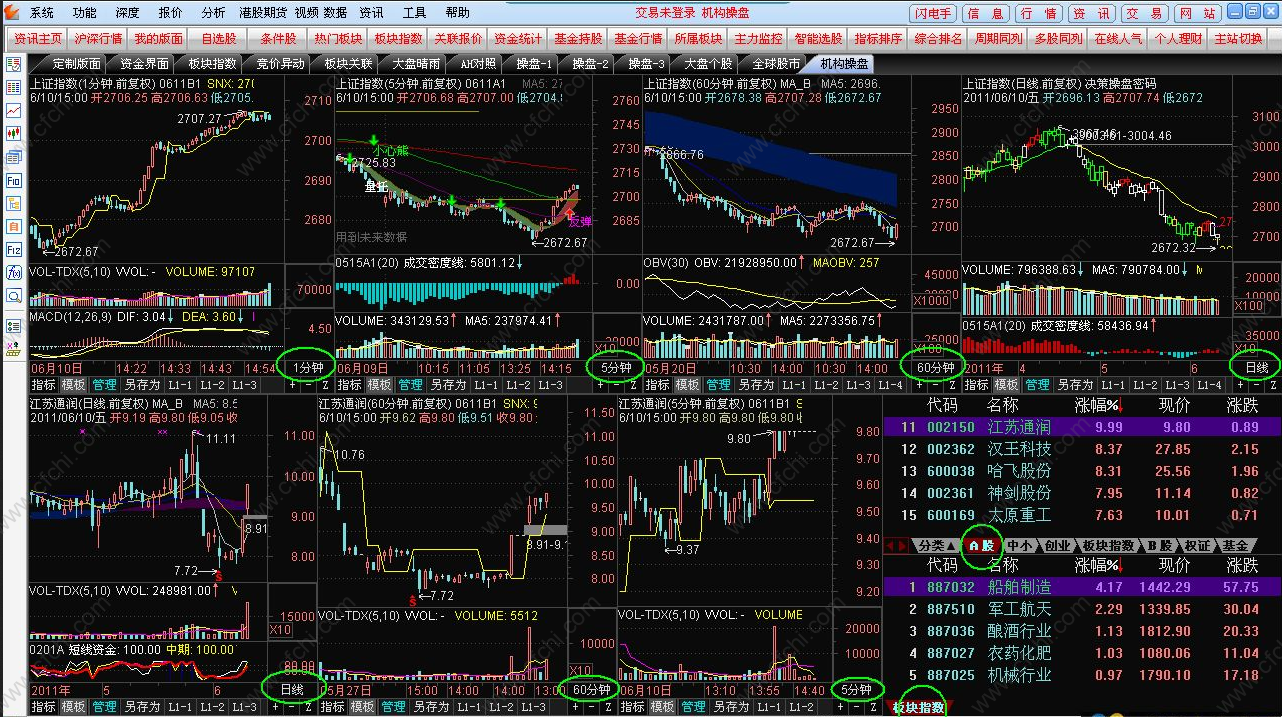The image size is (1282, 717).
Task: Click the 主力监控 toolbar button
Action: (x=758, y=39)
